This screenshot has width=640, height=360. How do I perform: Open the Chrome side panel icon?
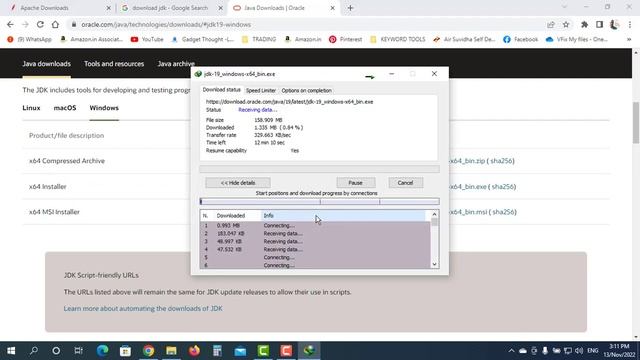[x=599, y=24]
